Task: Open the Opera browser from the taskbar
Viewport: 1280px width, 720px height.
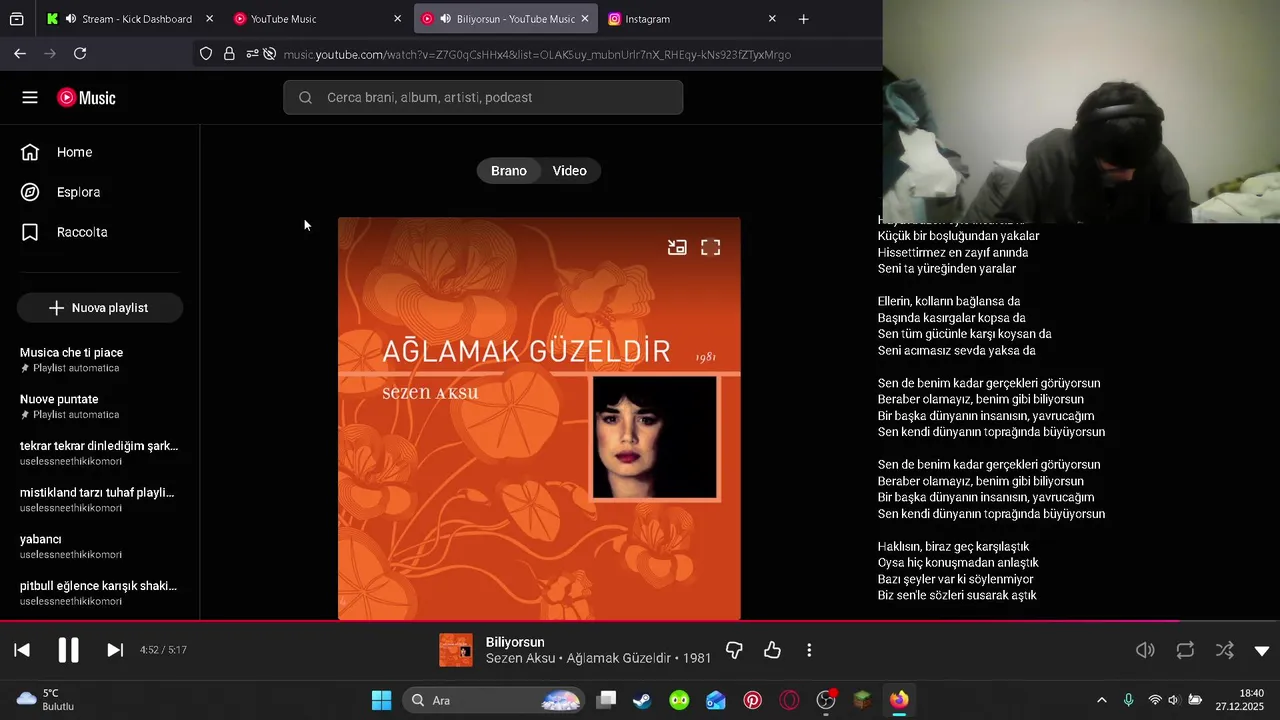Action: click(789, 700)
